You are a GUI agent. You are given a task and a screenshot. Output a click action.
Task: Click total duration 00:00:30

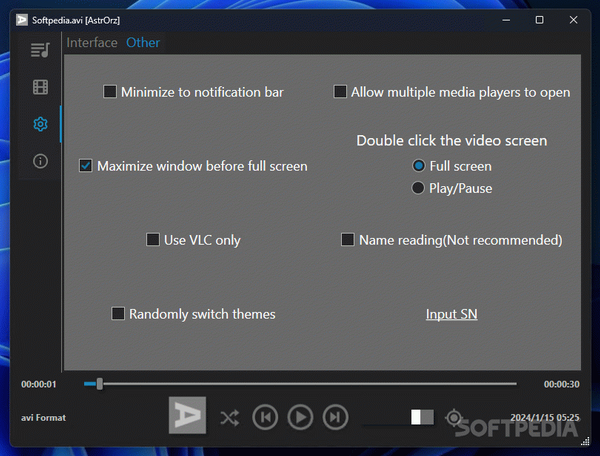[561, 384]
